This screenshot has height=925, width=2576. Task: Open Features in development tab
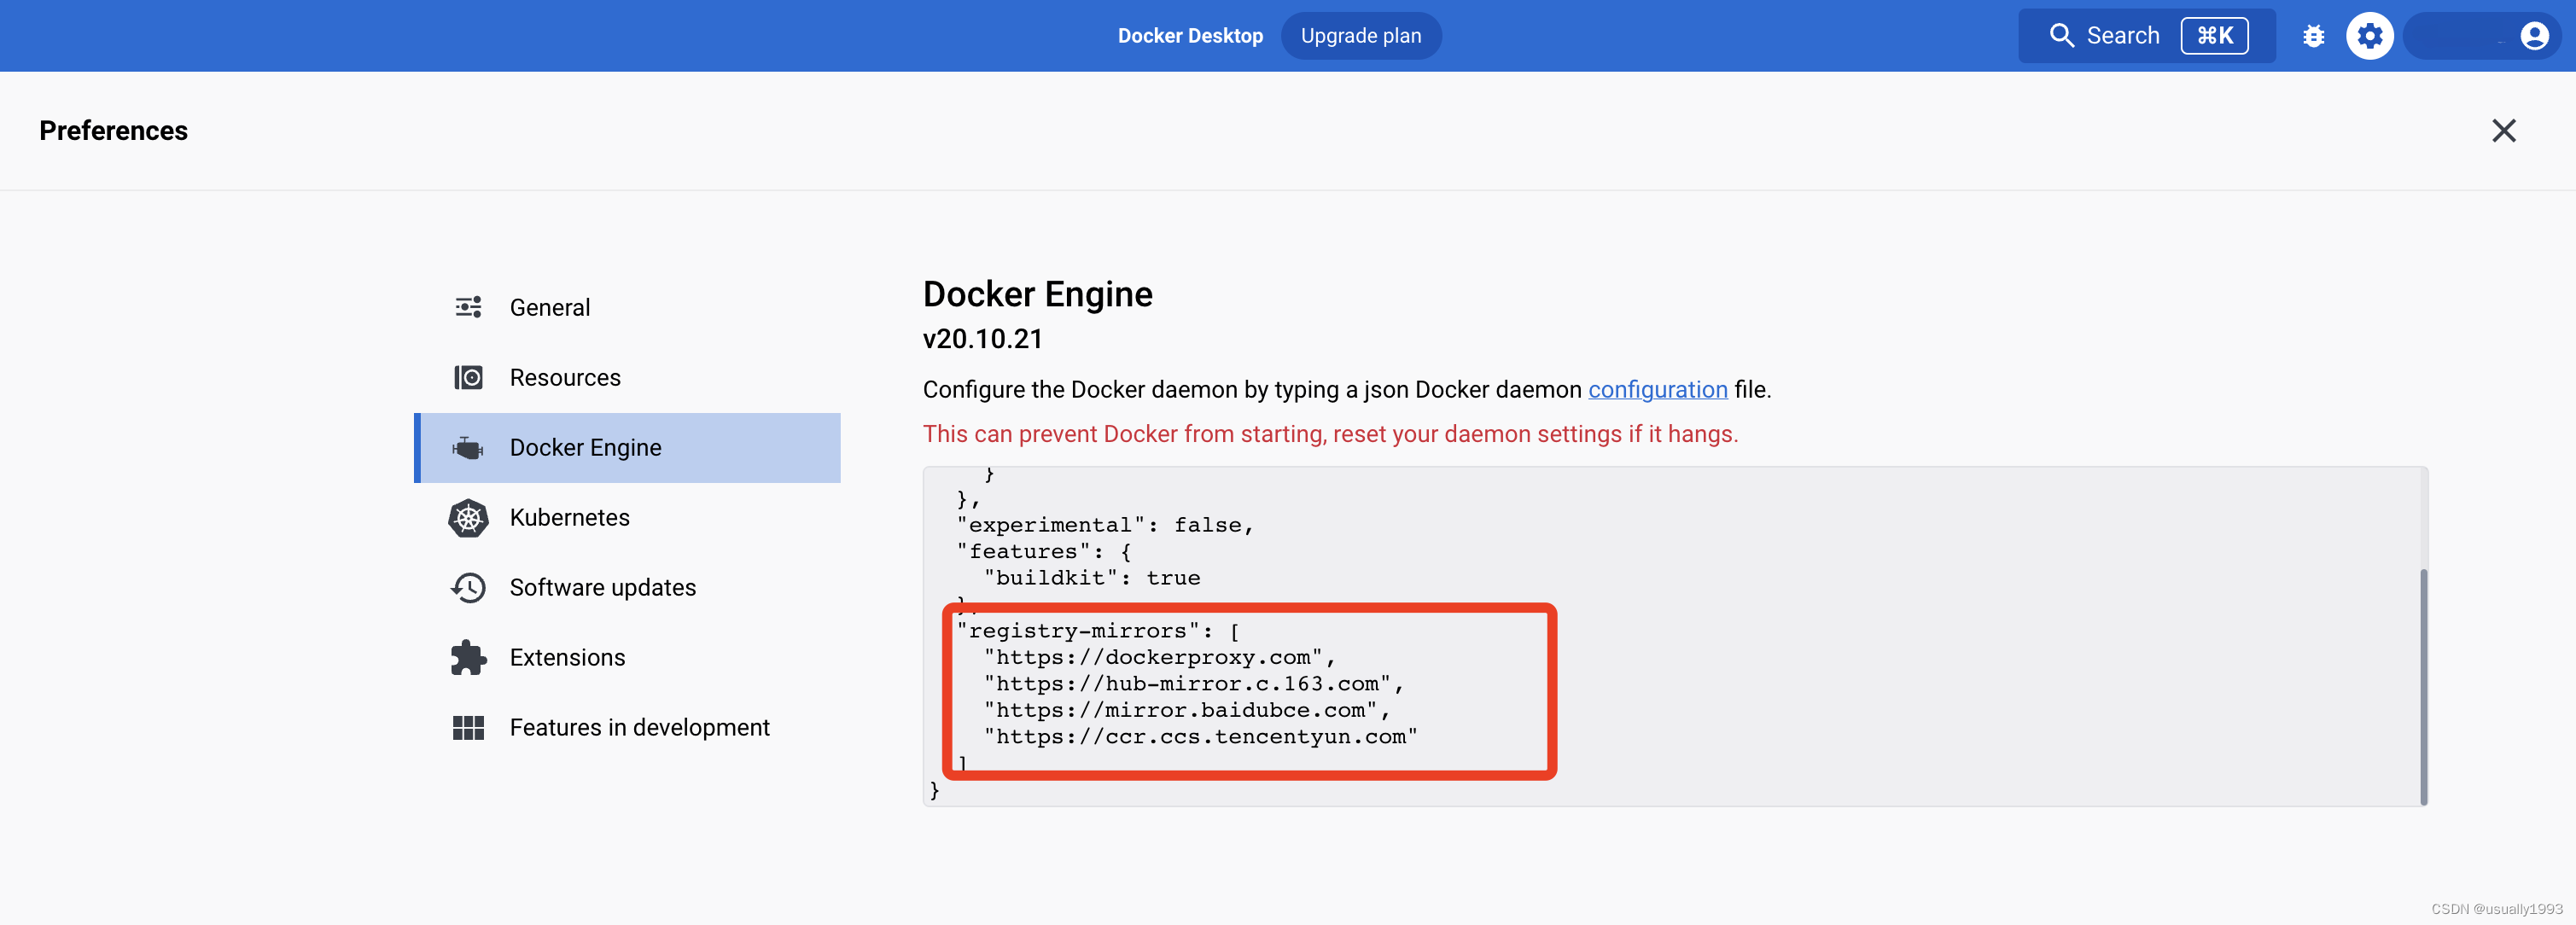click(x=628, y=728)
